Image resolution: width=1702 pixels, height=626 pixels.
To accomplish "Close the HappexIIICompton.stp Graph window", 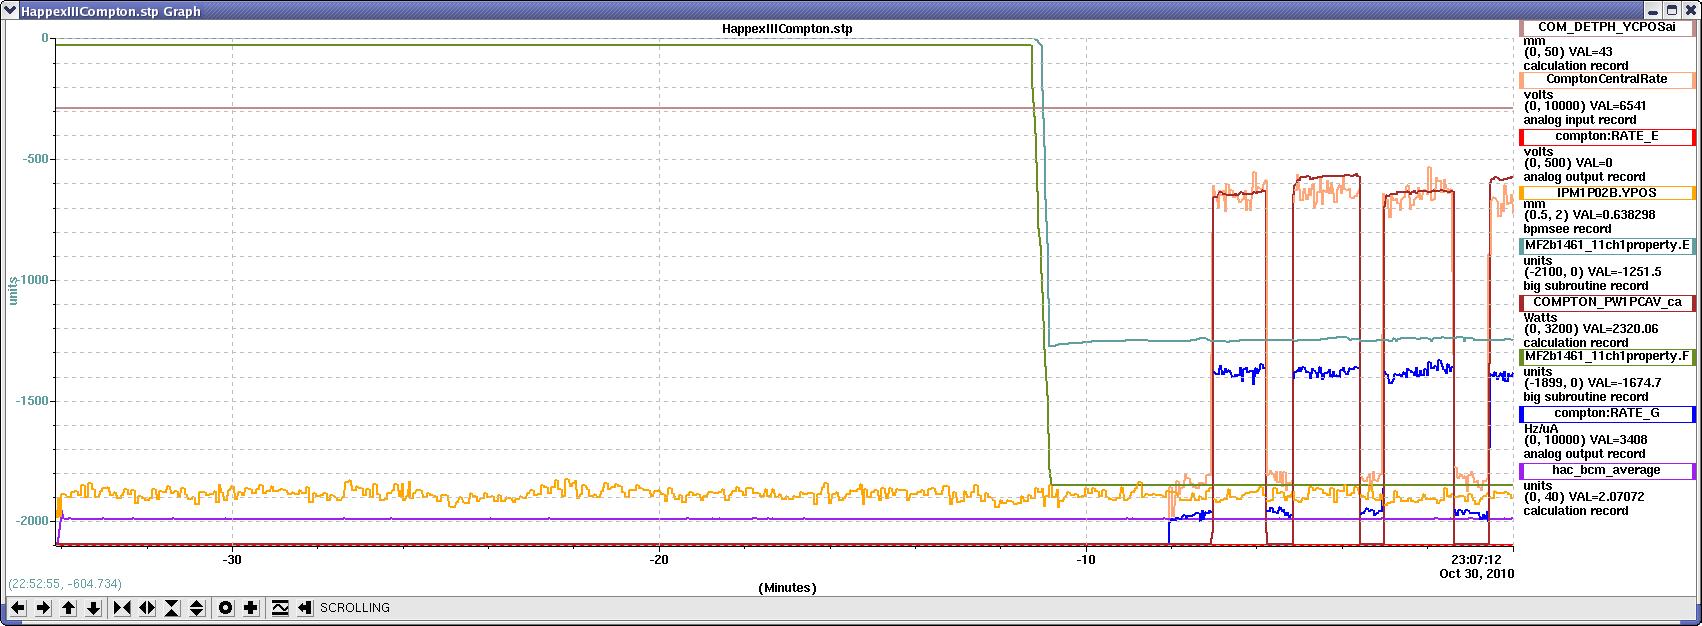I will tap(1689, 10).
